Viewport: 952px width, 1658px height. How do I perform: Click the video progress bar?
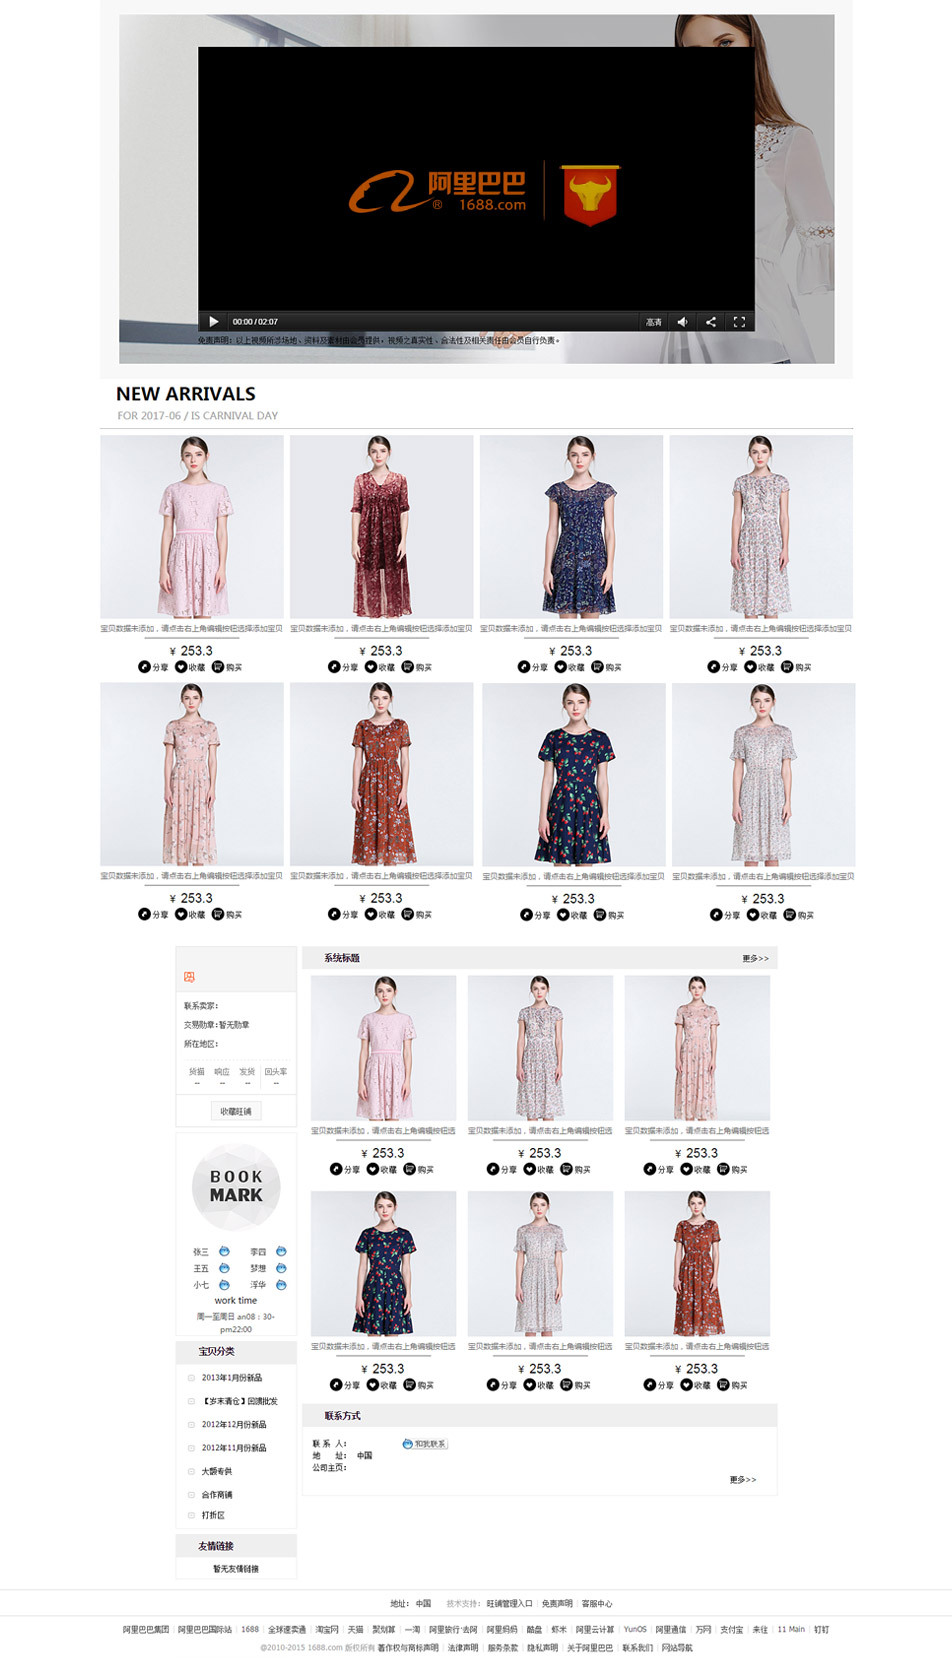476,311
